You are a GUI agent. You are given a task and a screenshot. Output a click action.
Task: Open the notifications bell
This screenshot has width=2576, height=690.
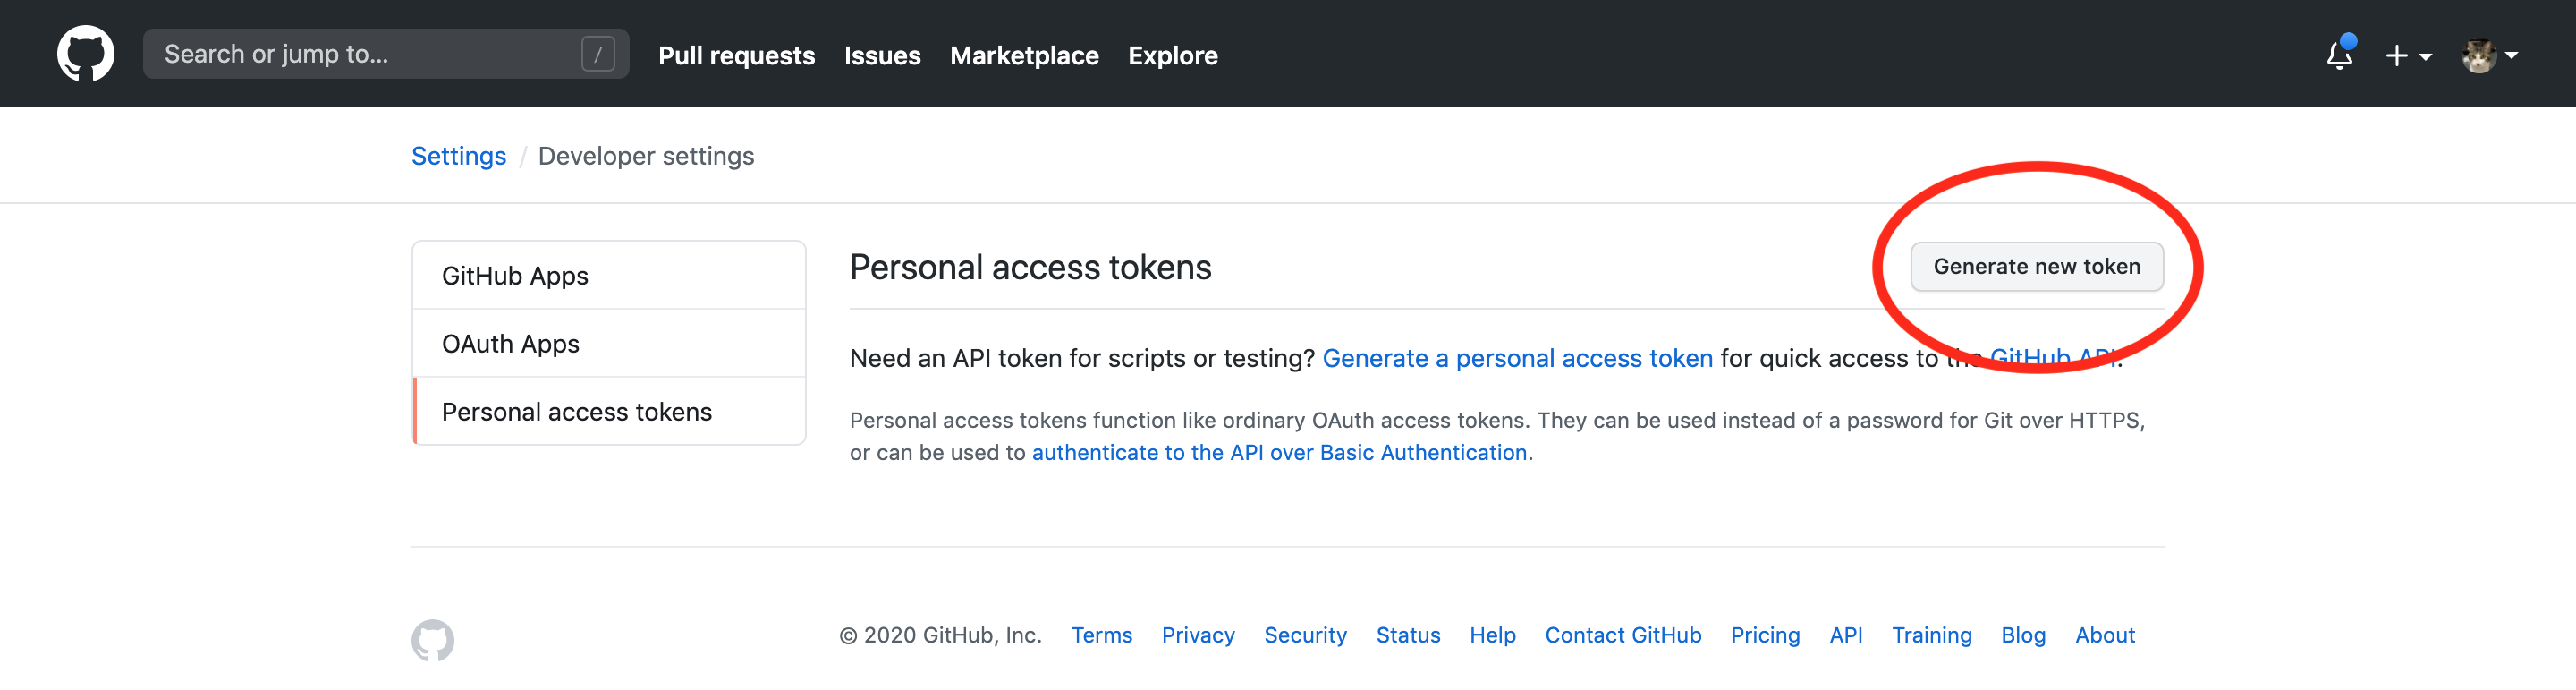(x=2340, y=54)
